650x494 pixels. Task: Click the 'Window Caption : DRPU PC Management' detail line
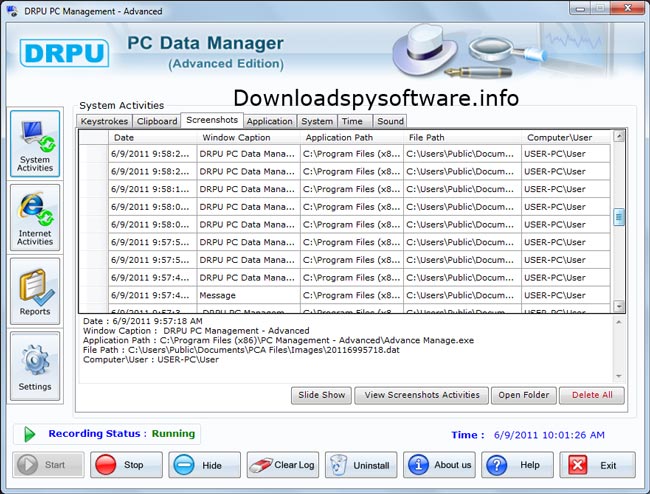pos(196,331)
